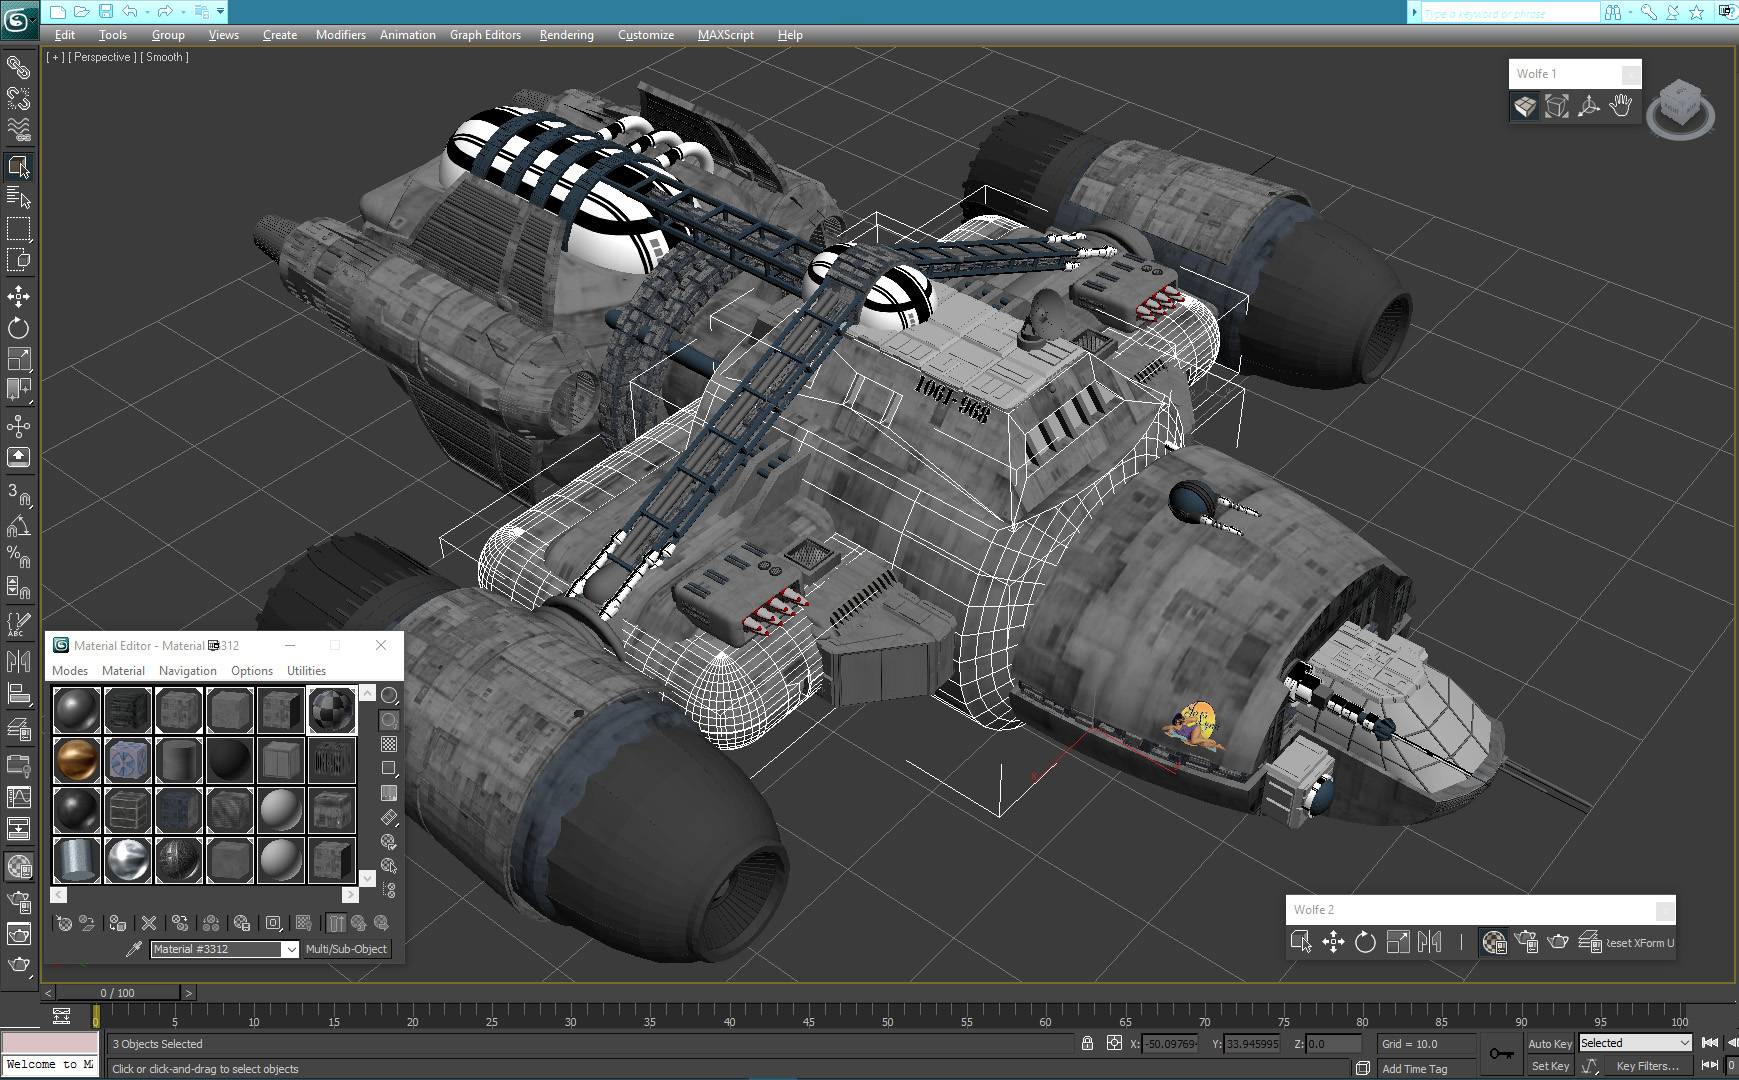Expand the Quick Access toolbar customize arrow

[220, 12]
